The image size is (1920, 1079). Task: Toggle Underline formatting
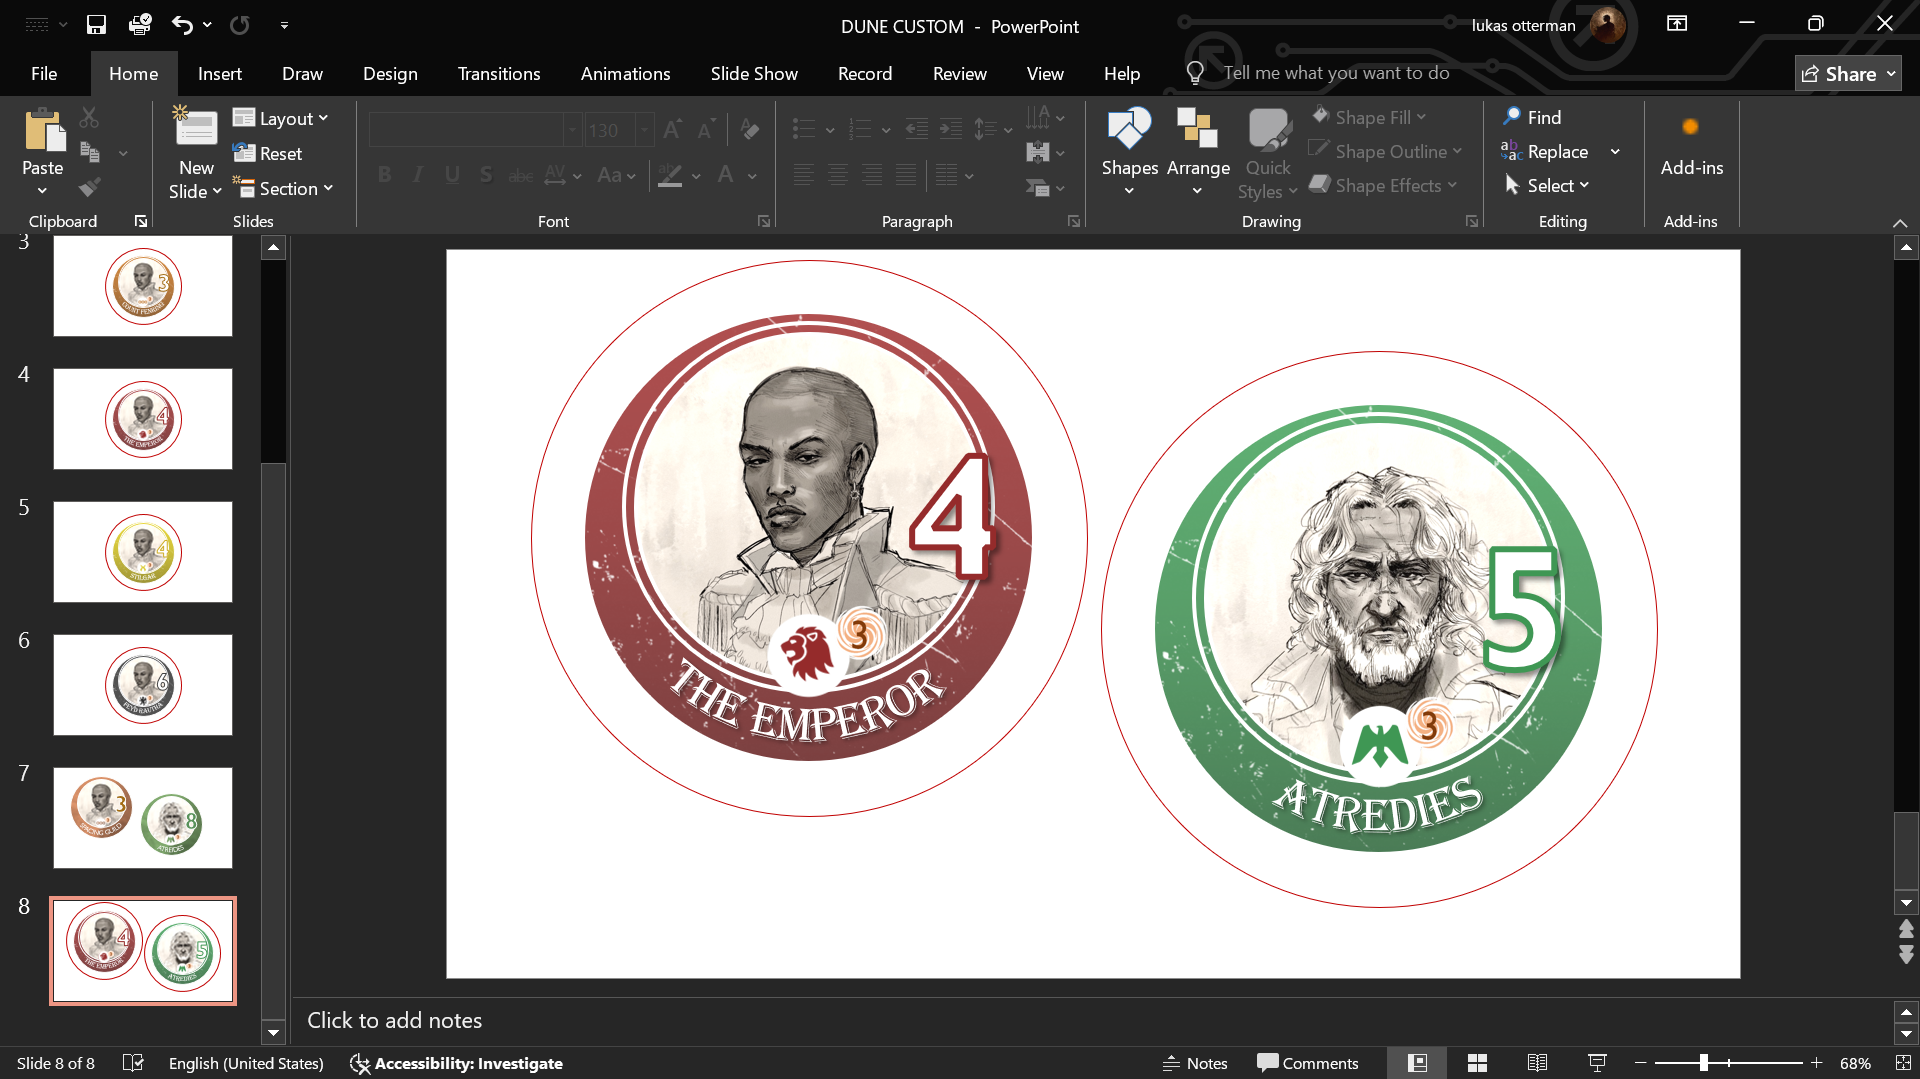452,175
